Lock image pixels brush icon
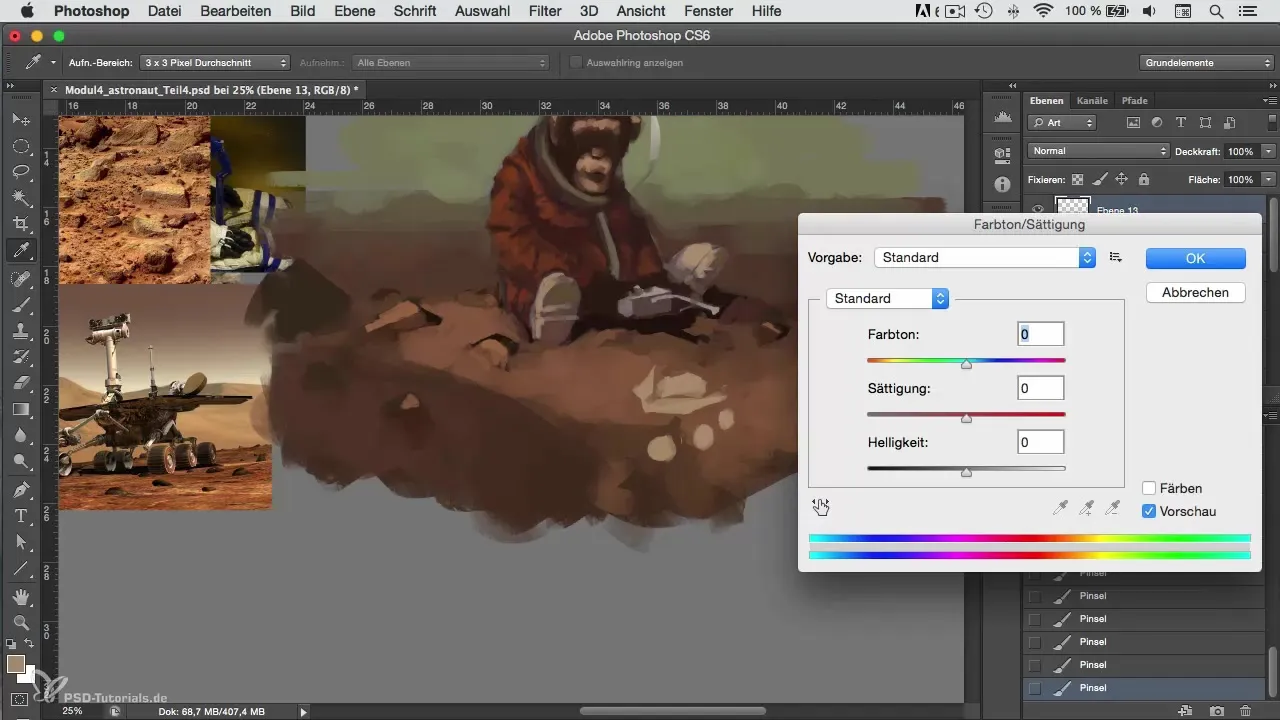Viewport: 1280px width, 720px height. pos(1099,180)
